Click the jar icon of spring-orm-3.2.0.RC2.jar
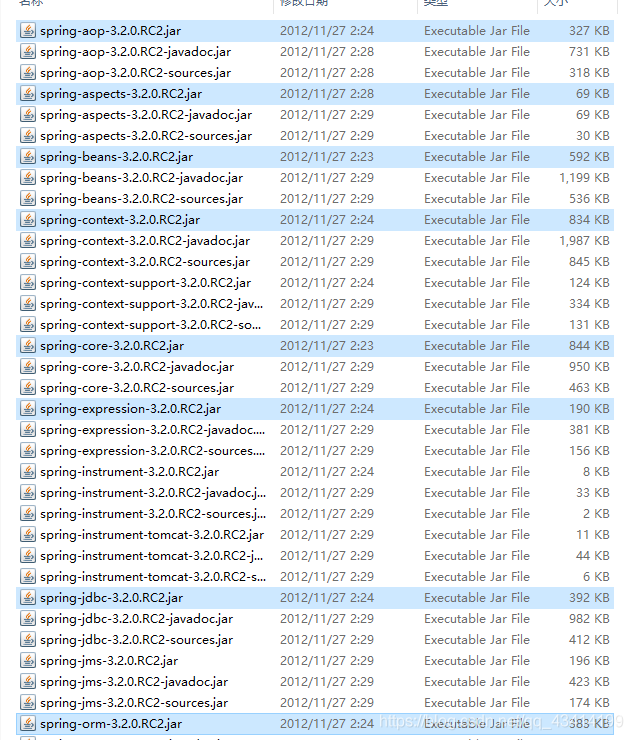 tap(28, 724)
